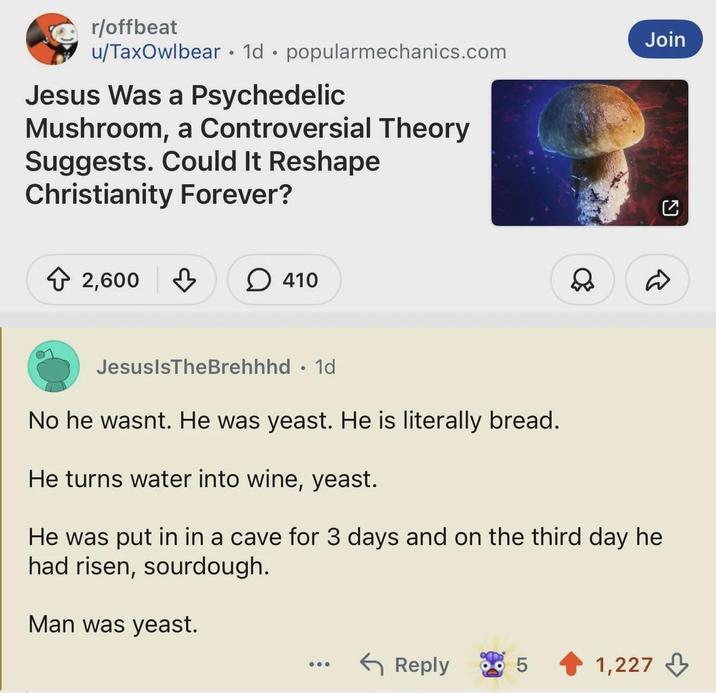Read the post title about psychedelic mushroom
The height and width of the screenshot is (693, 716).
click(247, 144)
